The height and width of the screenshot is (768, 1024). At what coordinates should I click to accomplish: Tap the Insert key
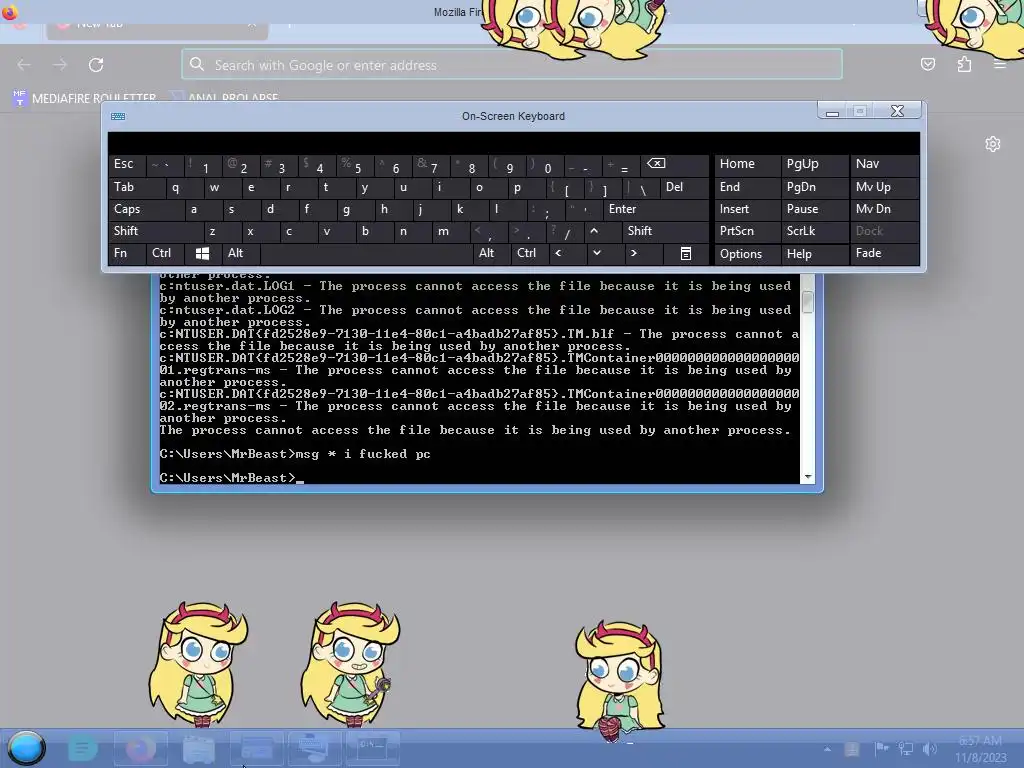747,209
